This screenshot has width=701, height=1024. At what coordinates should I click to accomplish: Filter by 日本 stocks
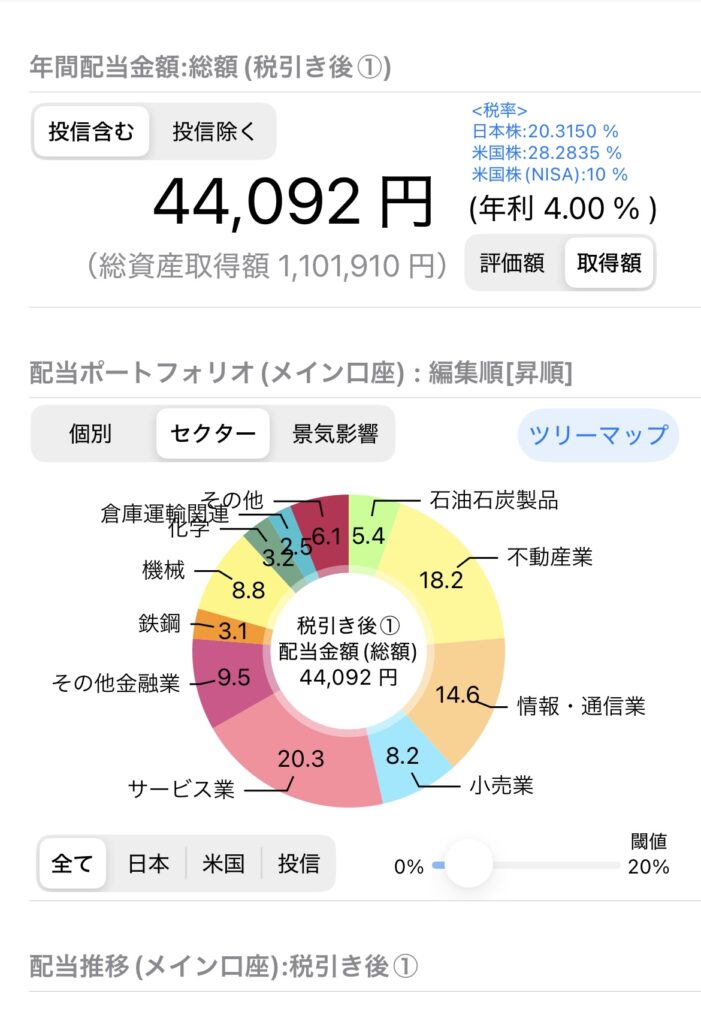148,863
